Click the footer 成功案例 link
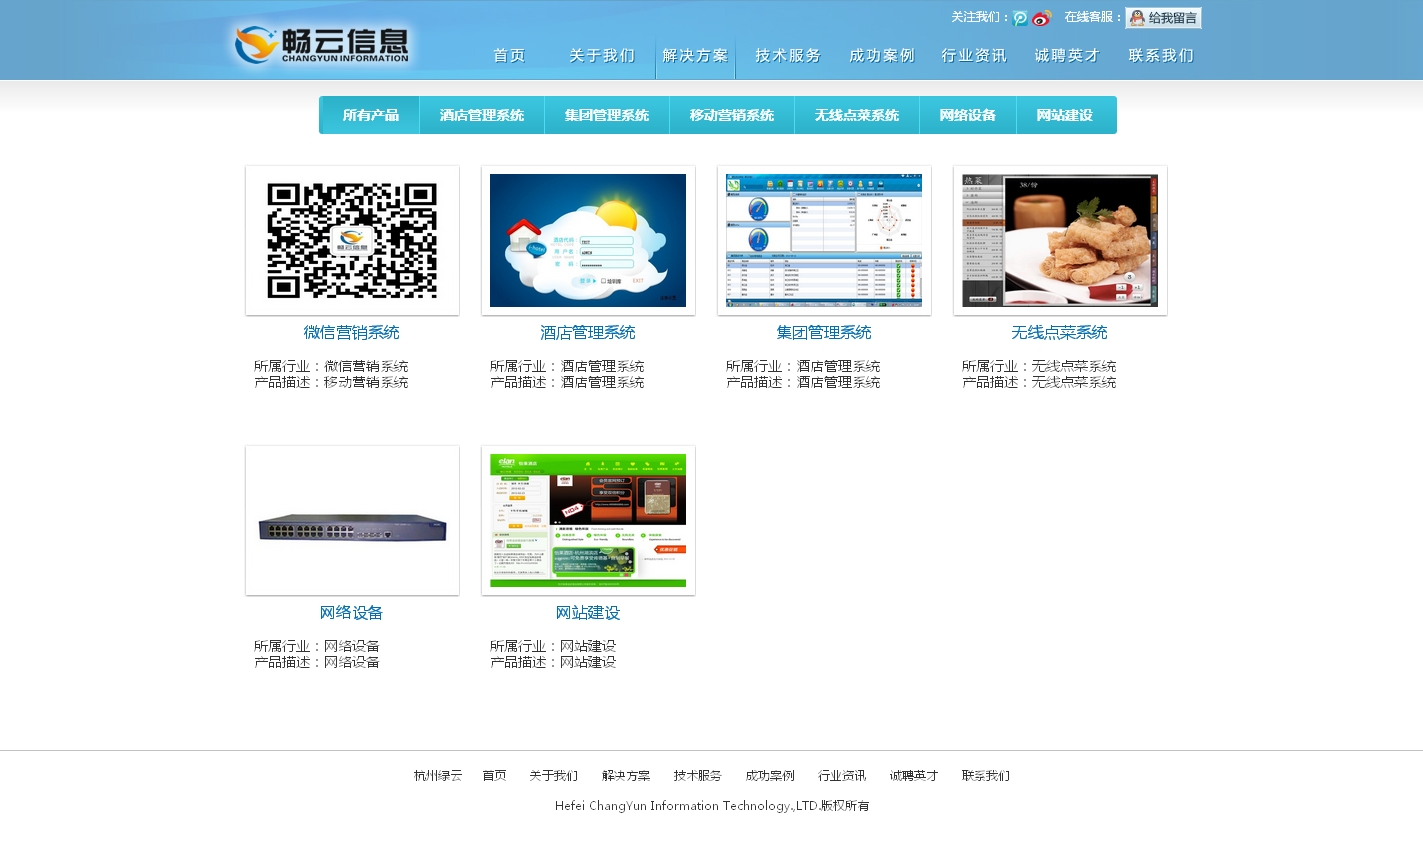Screen dimensions: 1423x841 [770, 776]
